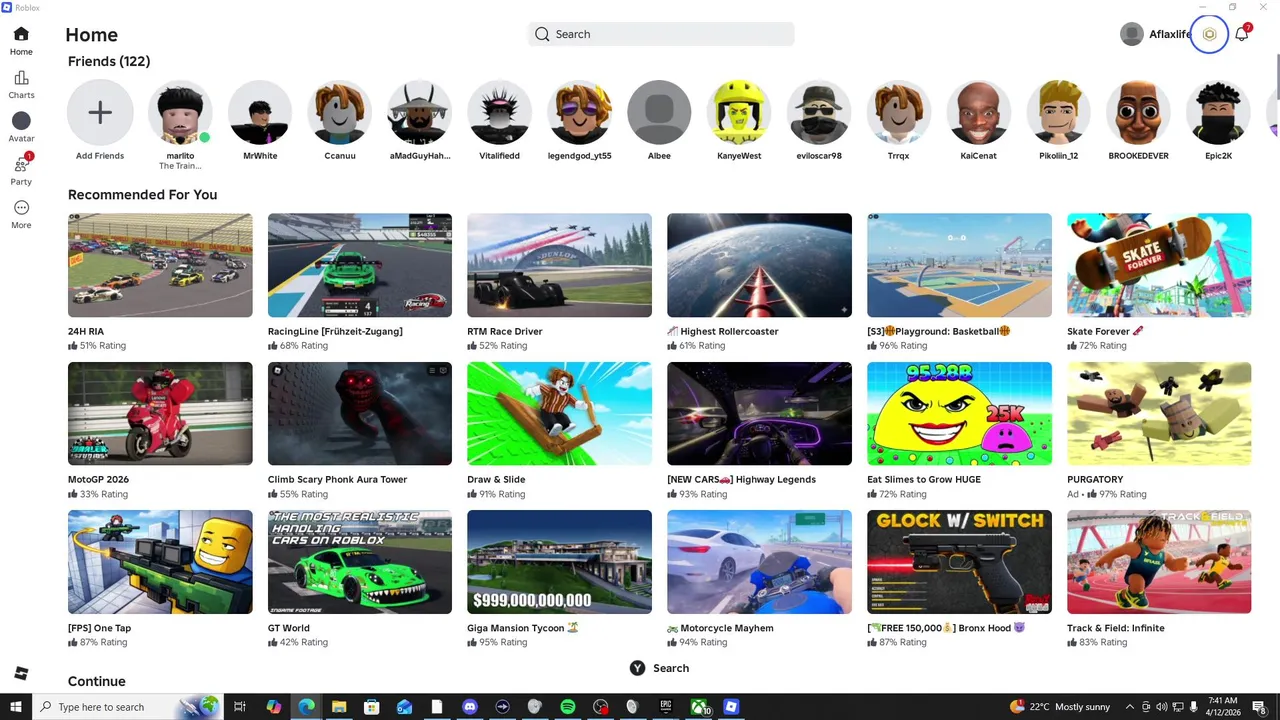Click the weather widget showing 22°C

(1060, 707)
